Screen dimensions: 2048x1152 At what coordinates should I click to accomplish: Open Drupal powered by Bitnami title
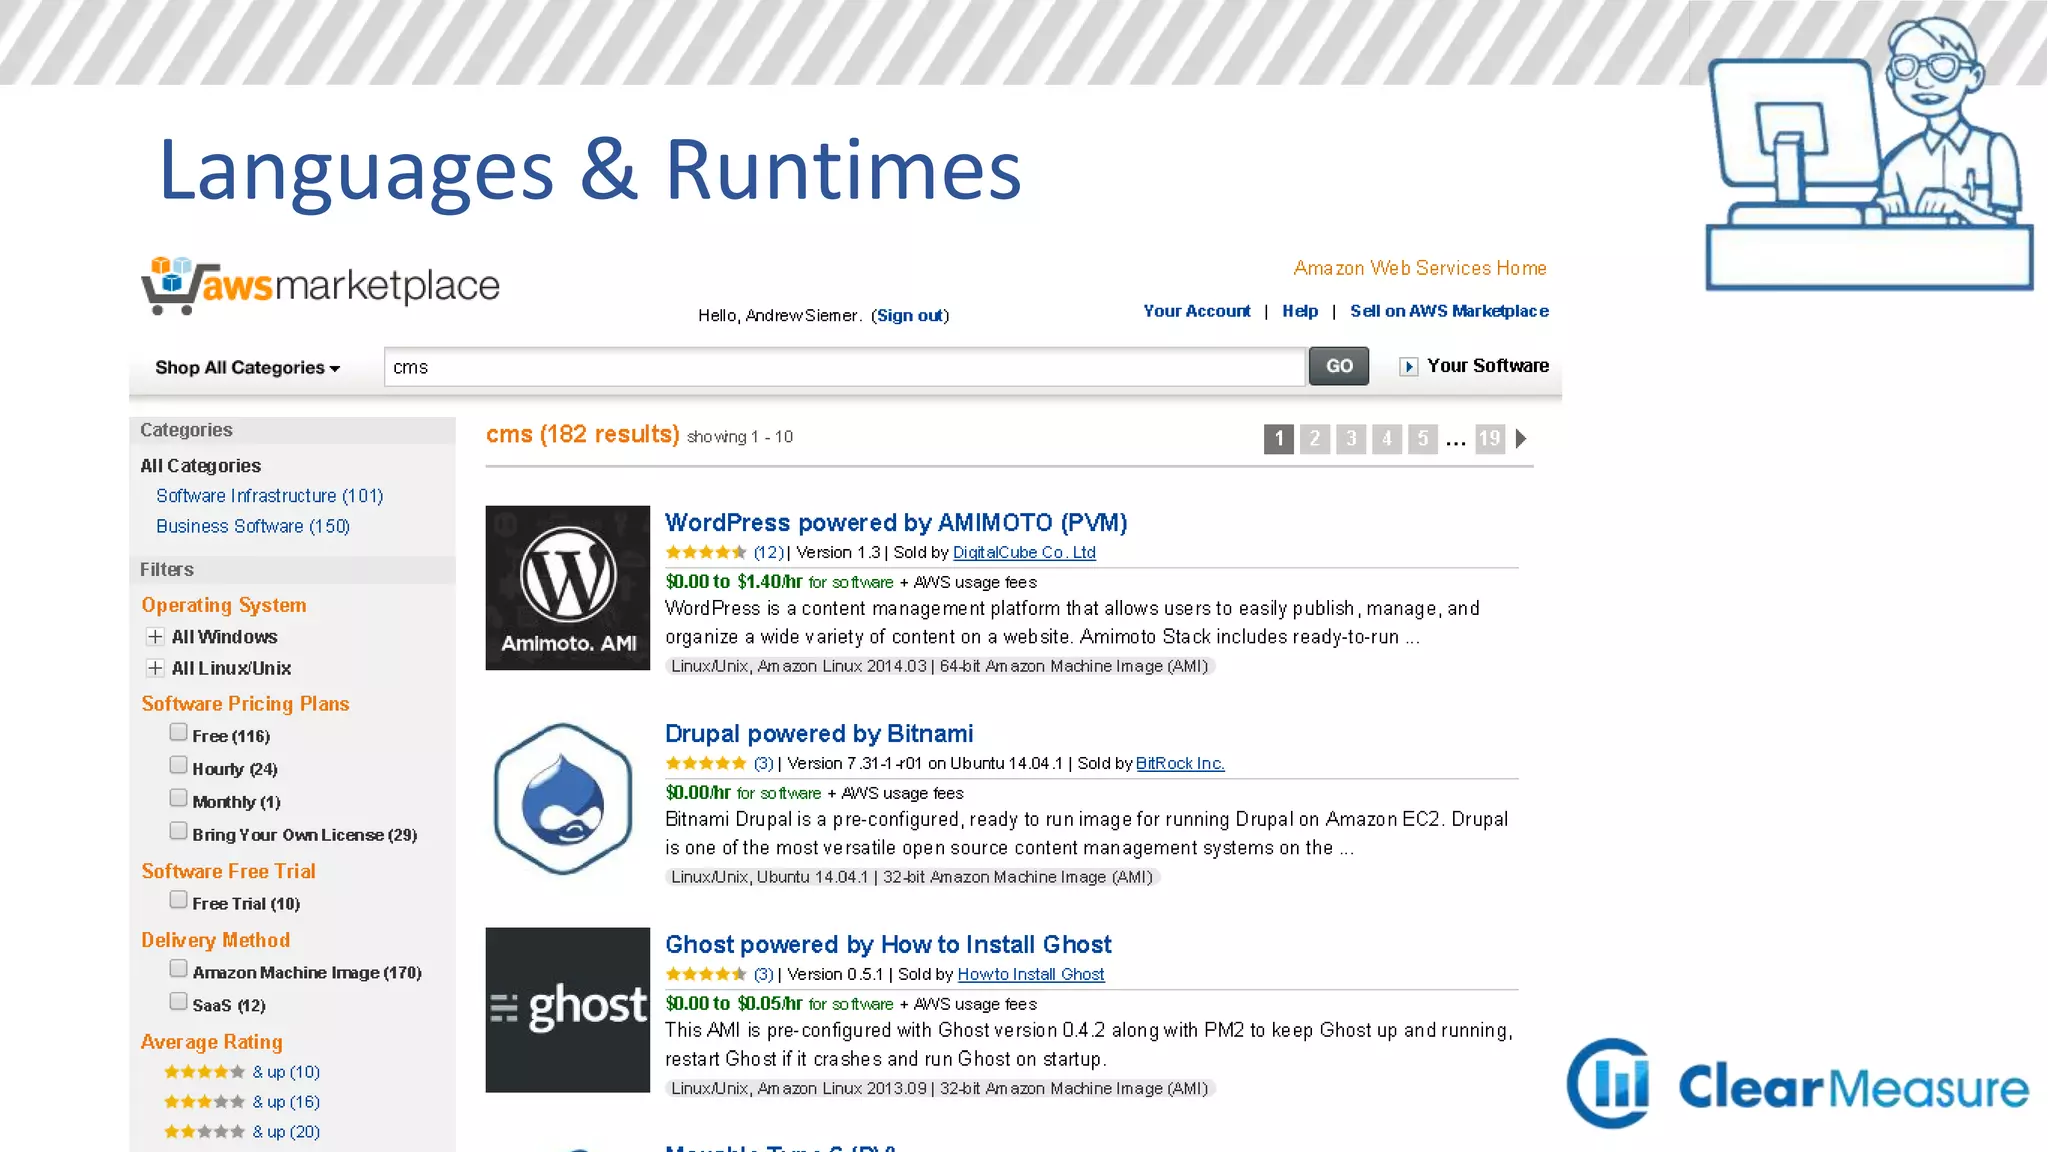pos(819,734)
